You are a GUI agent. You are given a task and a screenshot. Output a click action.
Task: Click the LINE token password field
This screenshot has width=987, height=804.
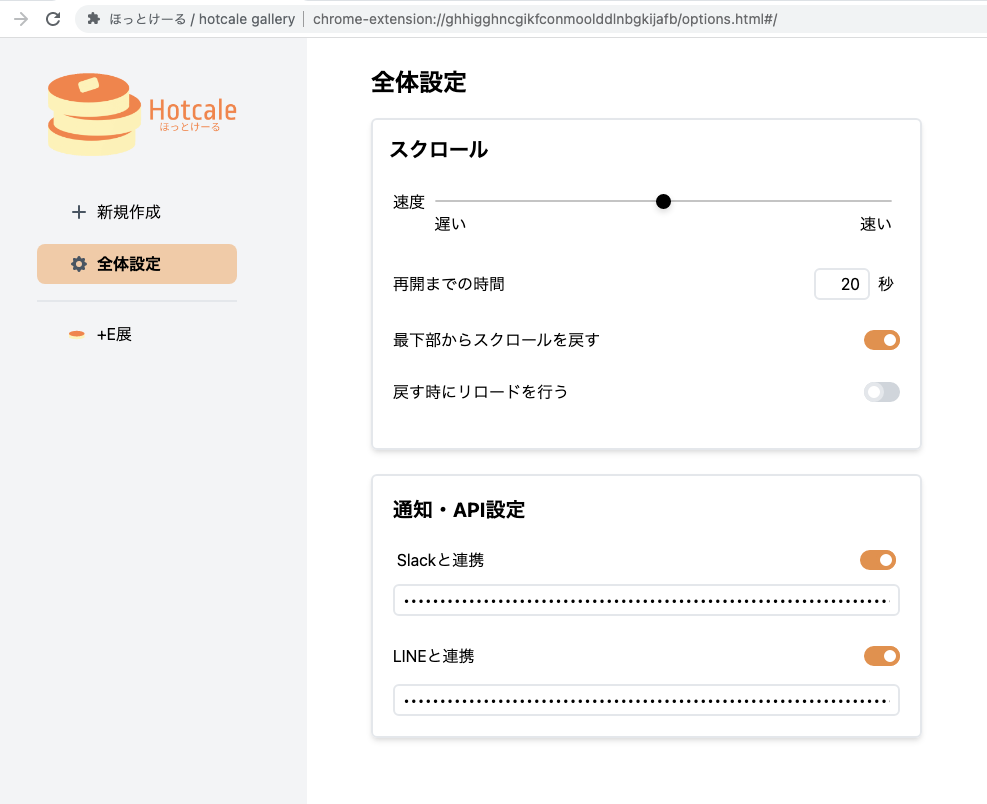coord(646,701)
